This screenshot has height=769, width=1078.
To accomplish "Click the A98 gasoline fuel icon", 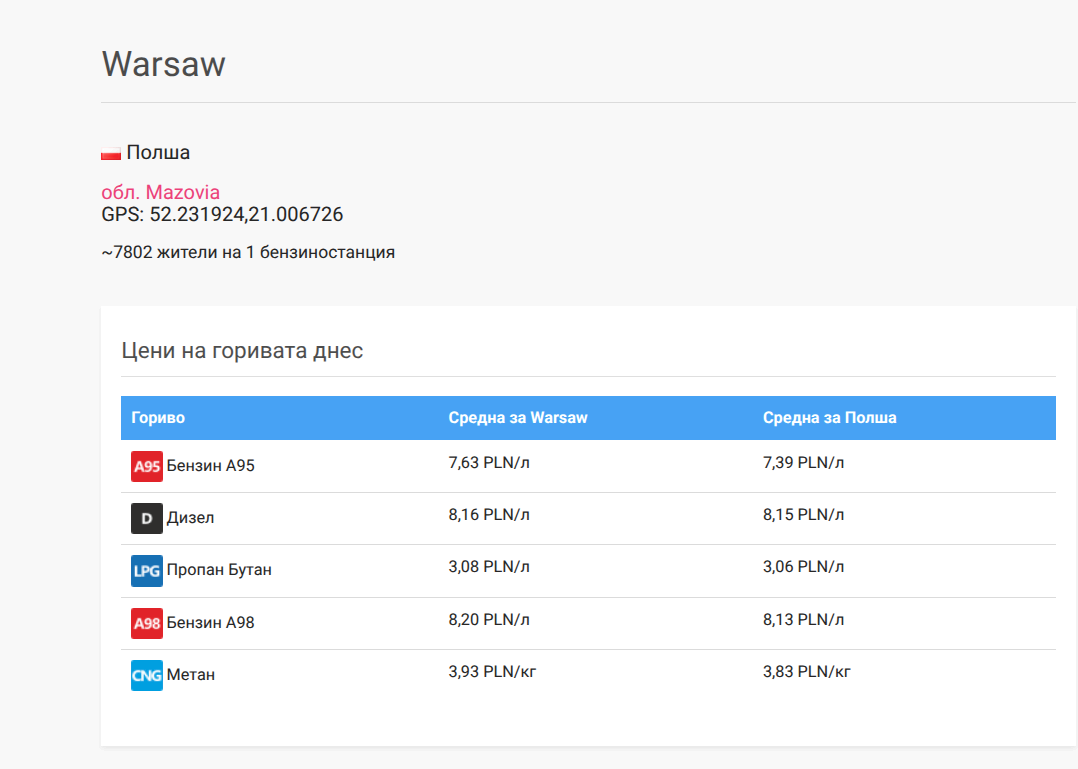I will [x=146, y=623].
